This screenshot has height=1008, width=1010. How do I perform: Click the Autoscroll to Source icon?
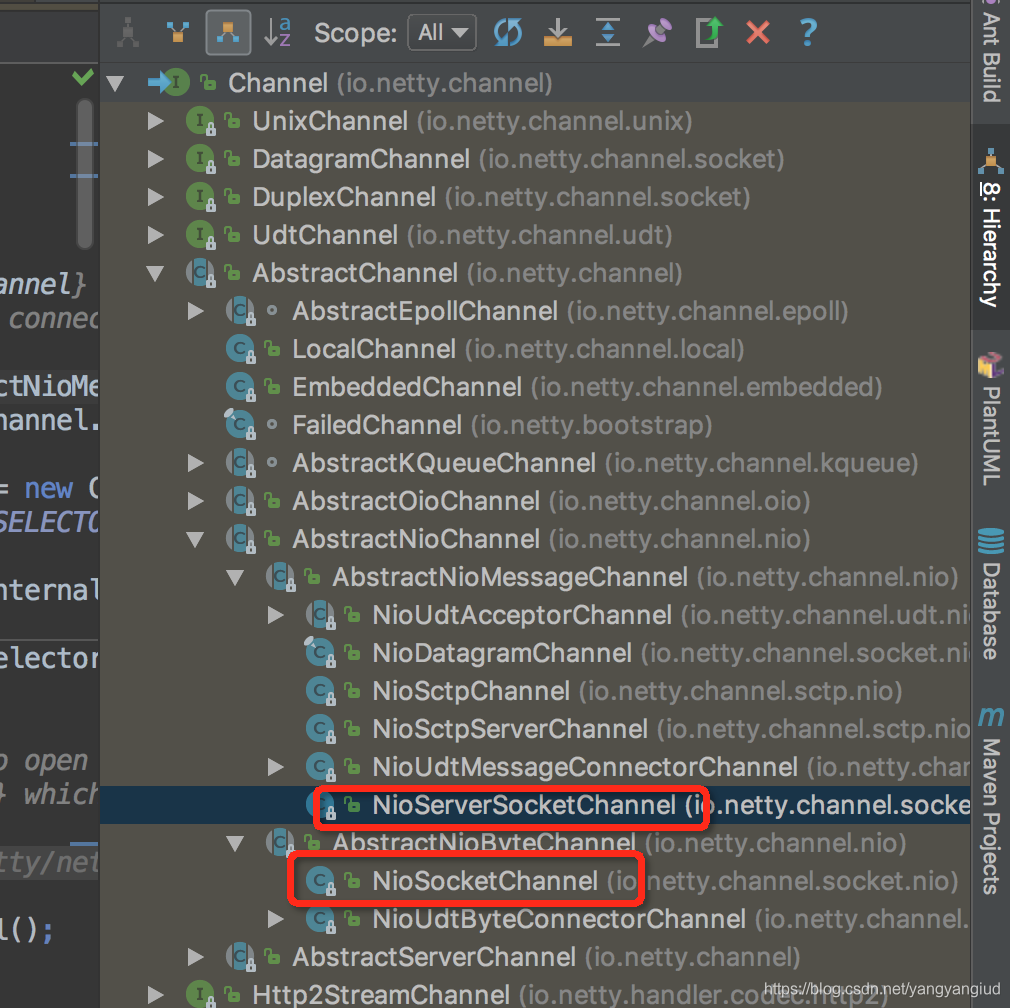tap(557, 32)
